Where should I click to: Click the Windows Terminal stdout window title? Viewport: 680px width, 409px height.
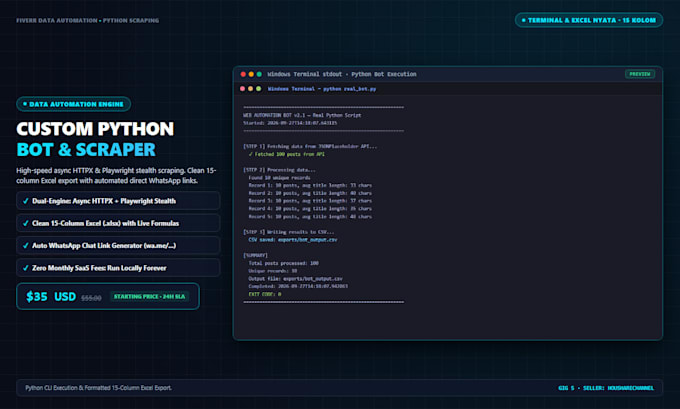click(x=342, y=74)
